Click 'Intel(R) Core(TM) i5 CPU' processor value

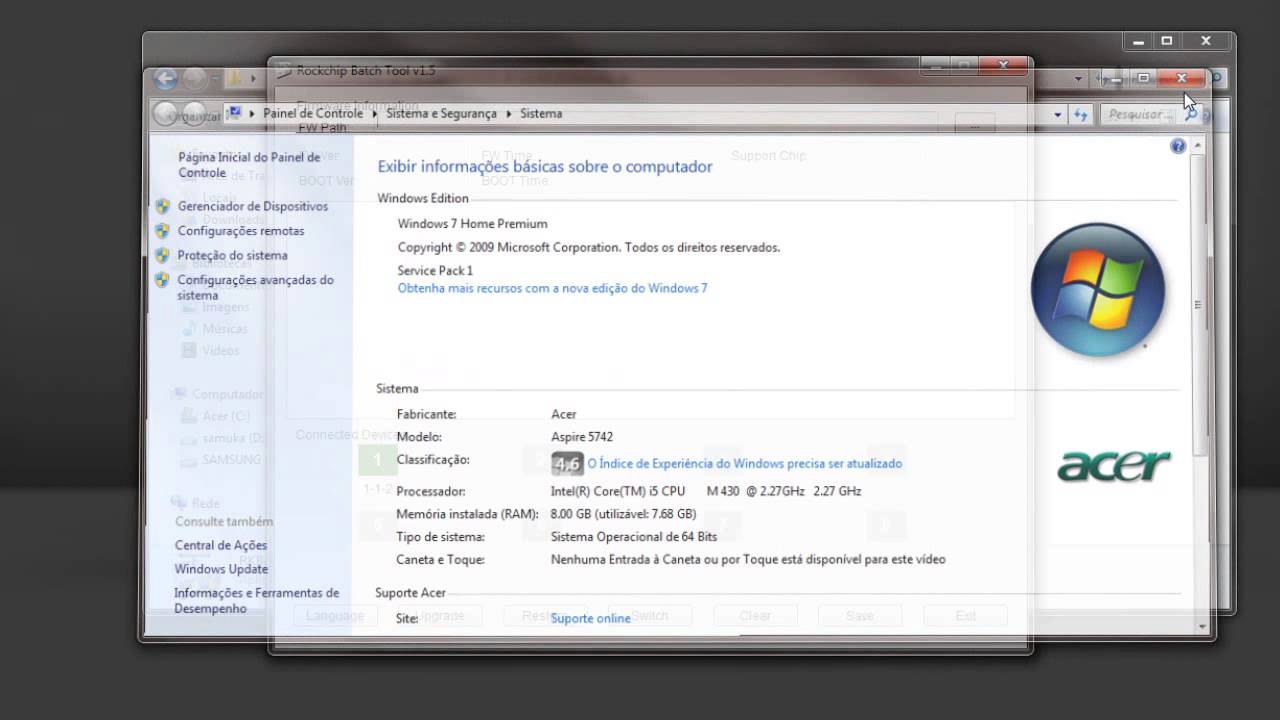(x=618, y=491)
